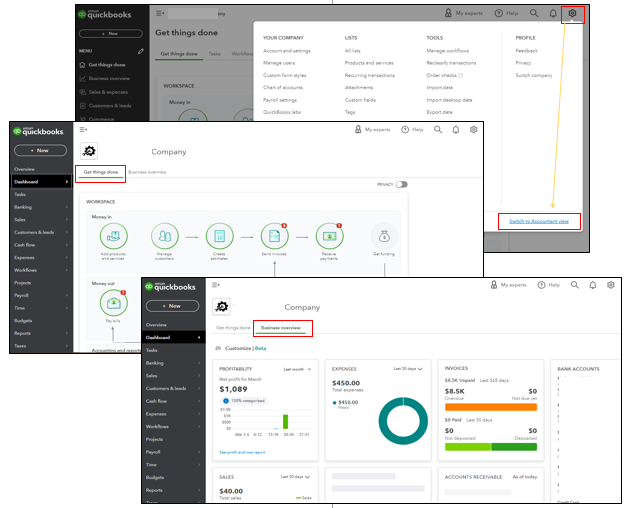Toggle the hamburger menu in middle screenshot

(x=83, y=129)
